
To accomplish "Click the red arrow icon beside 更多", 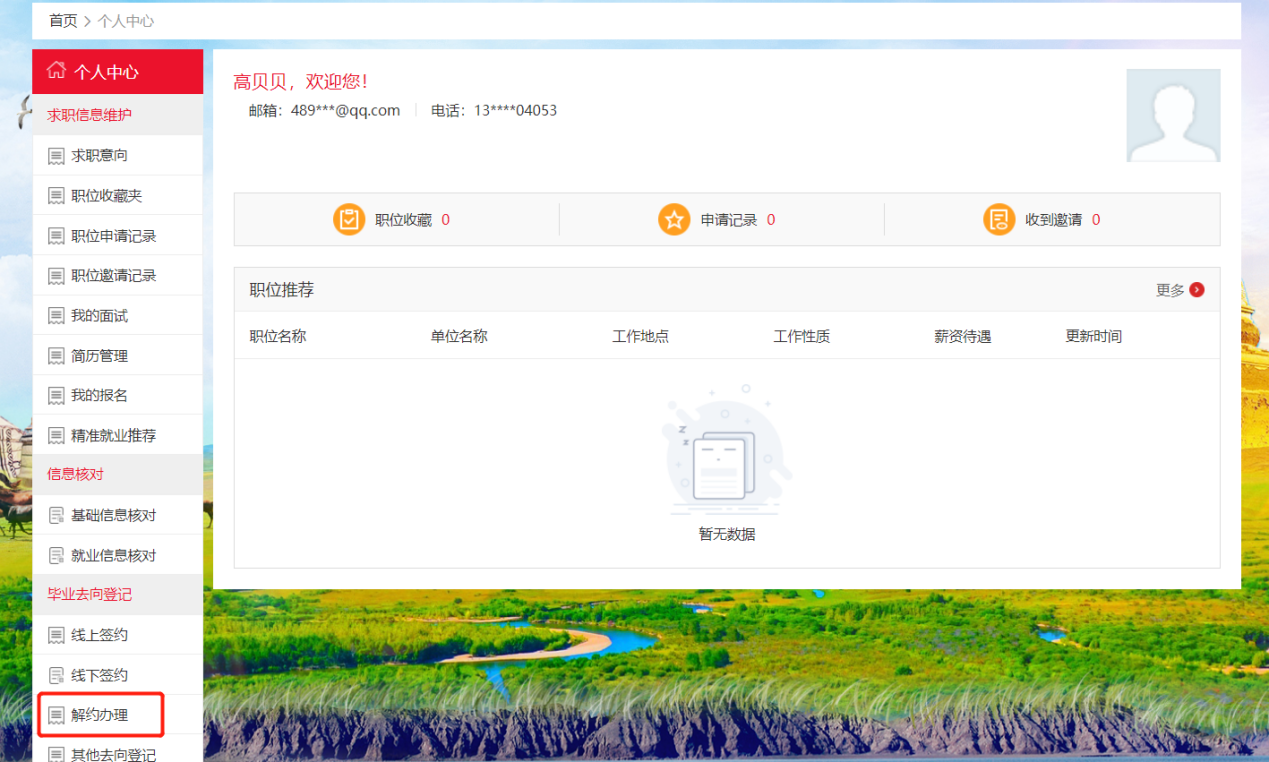I will [1197, 290].
